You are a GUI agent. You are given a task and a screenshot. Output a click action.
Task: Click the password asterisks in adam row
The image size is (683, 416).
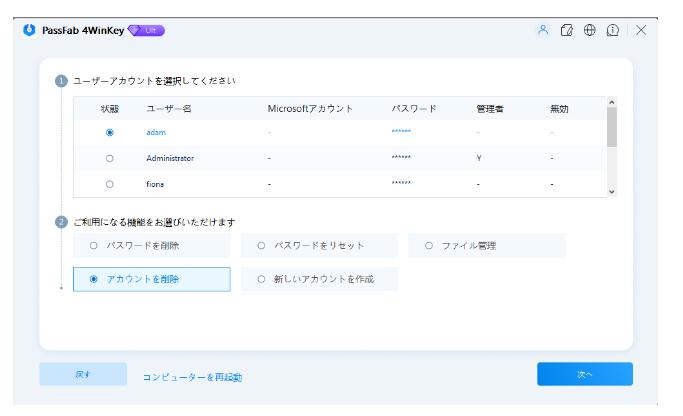pos(401,131)
